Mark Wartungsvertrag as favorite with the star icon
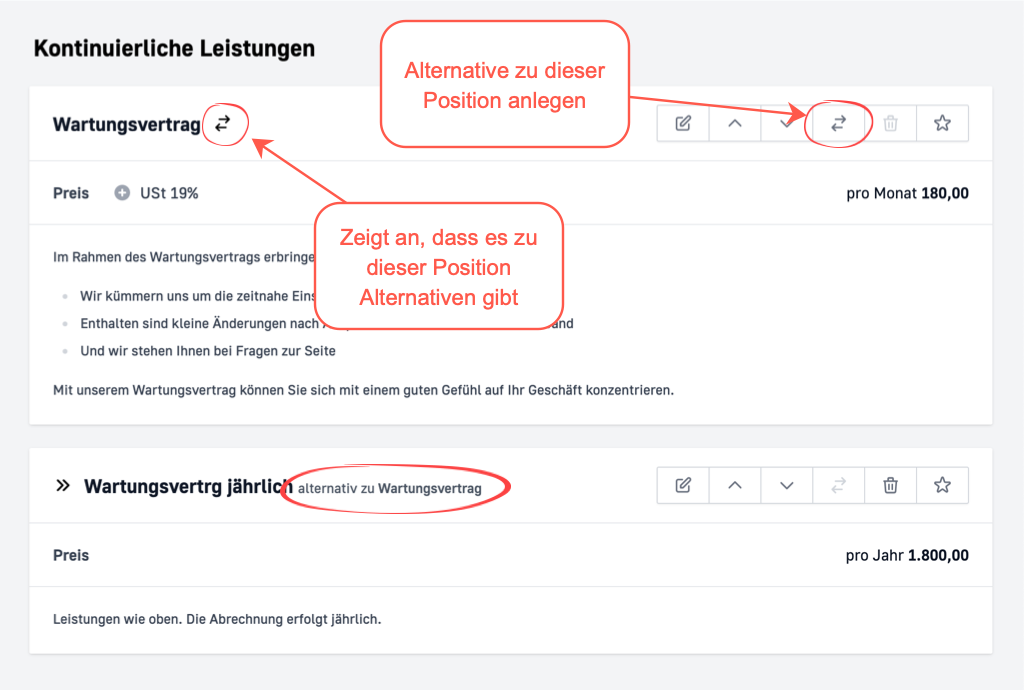The height and width of the screenshot is (690, 1024). (x=942, y=123)
